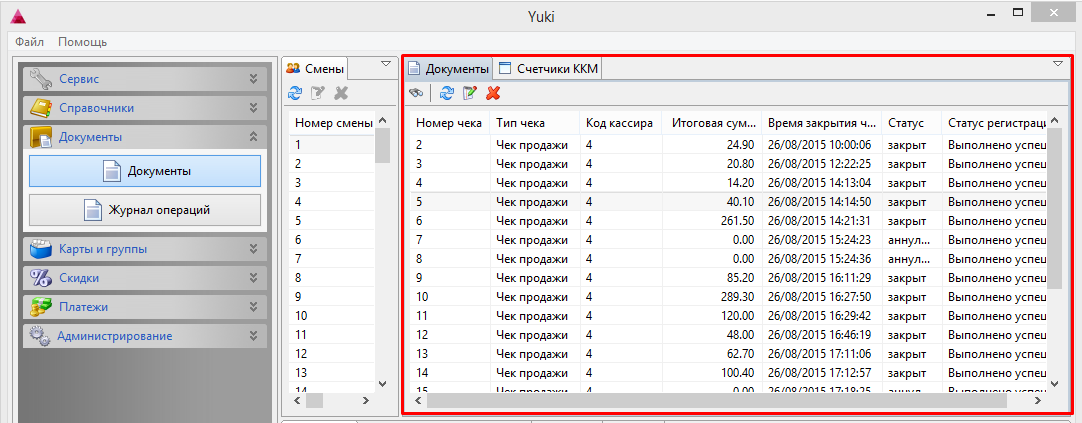Sort by Тип чека column header
Viewport: 1082px width, 423px height.
point(535,123)
